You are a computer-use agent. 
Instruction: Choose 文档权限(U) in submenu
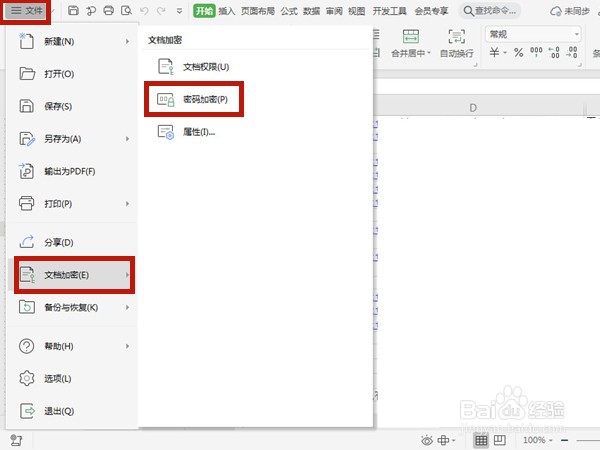tap(194, 67)
